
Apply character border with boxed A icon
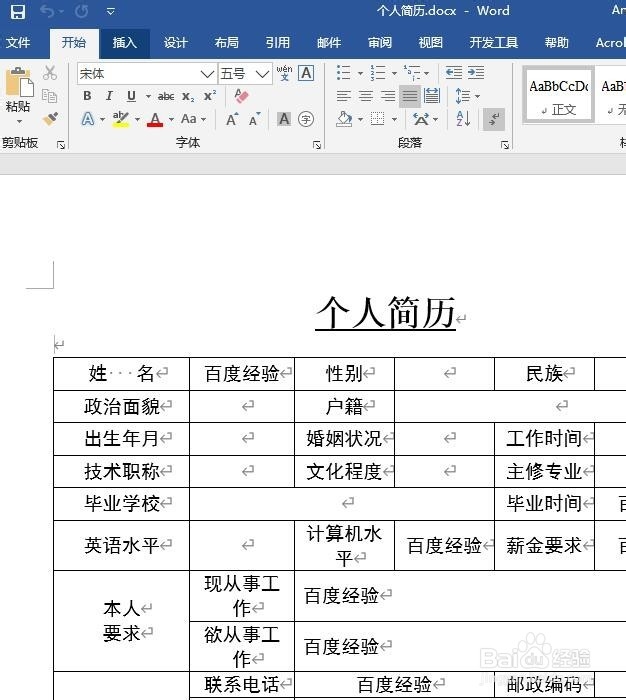[x=306, y=73]
